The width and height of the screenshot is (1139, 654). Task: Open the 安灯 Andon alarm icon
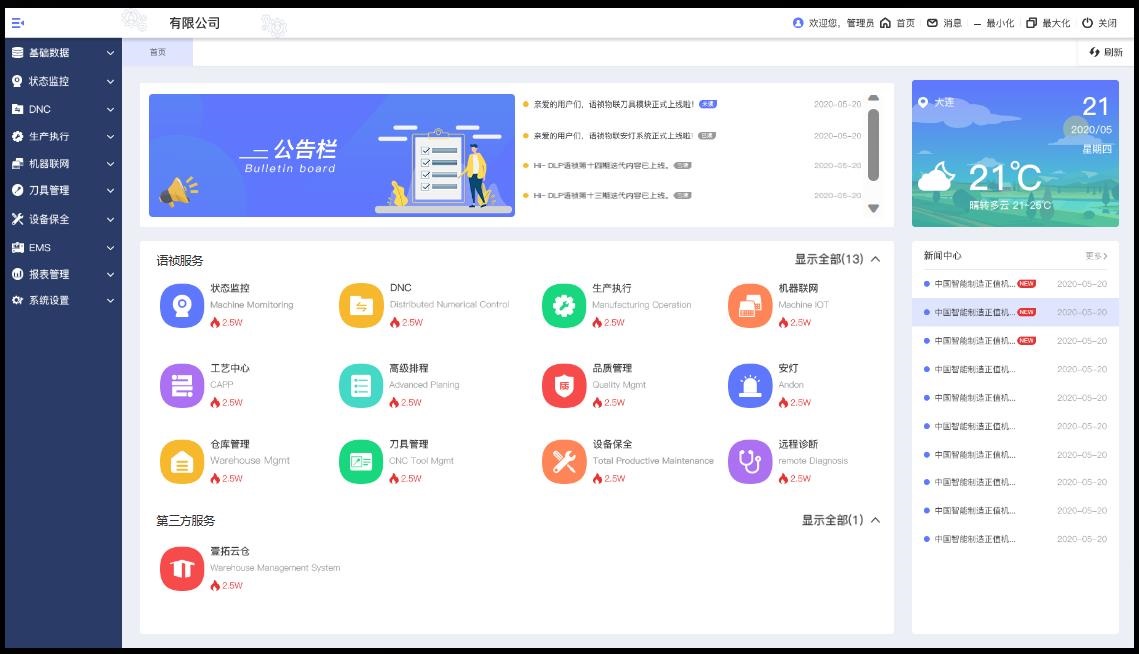[x=750, y=386]
